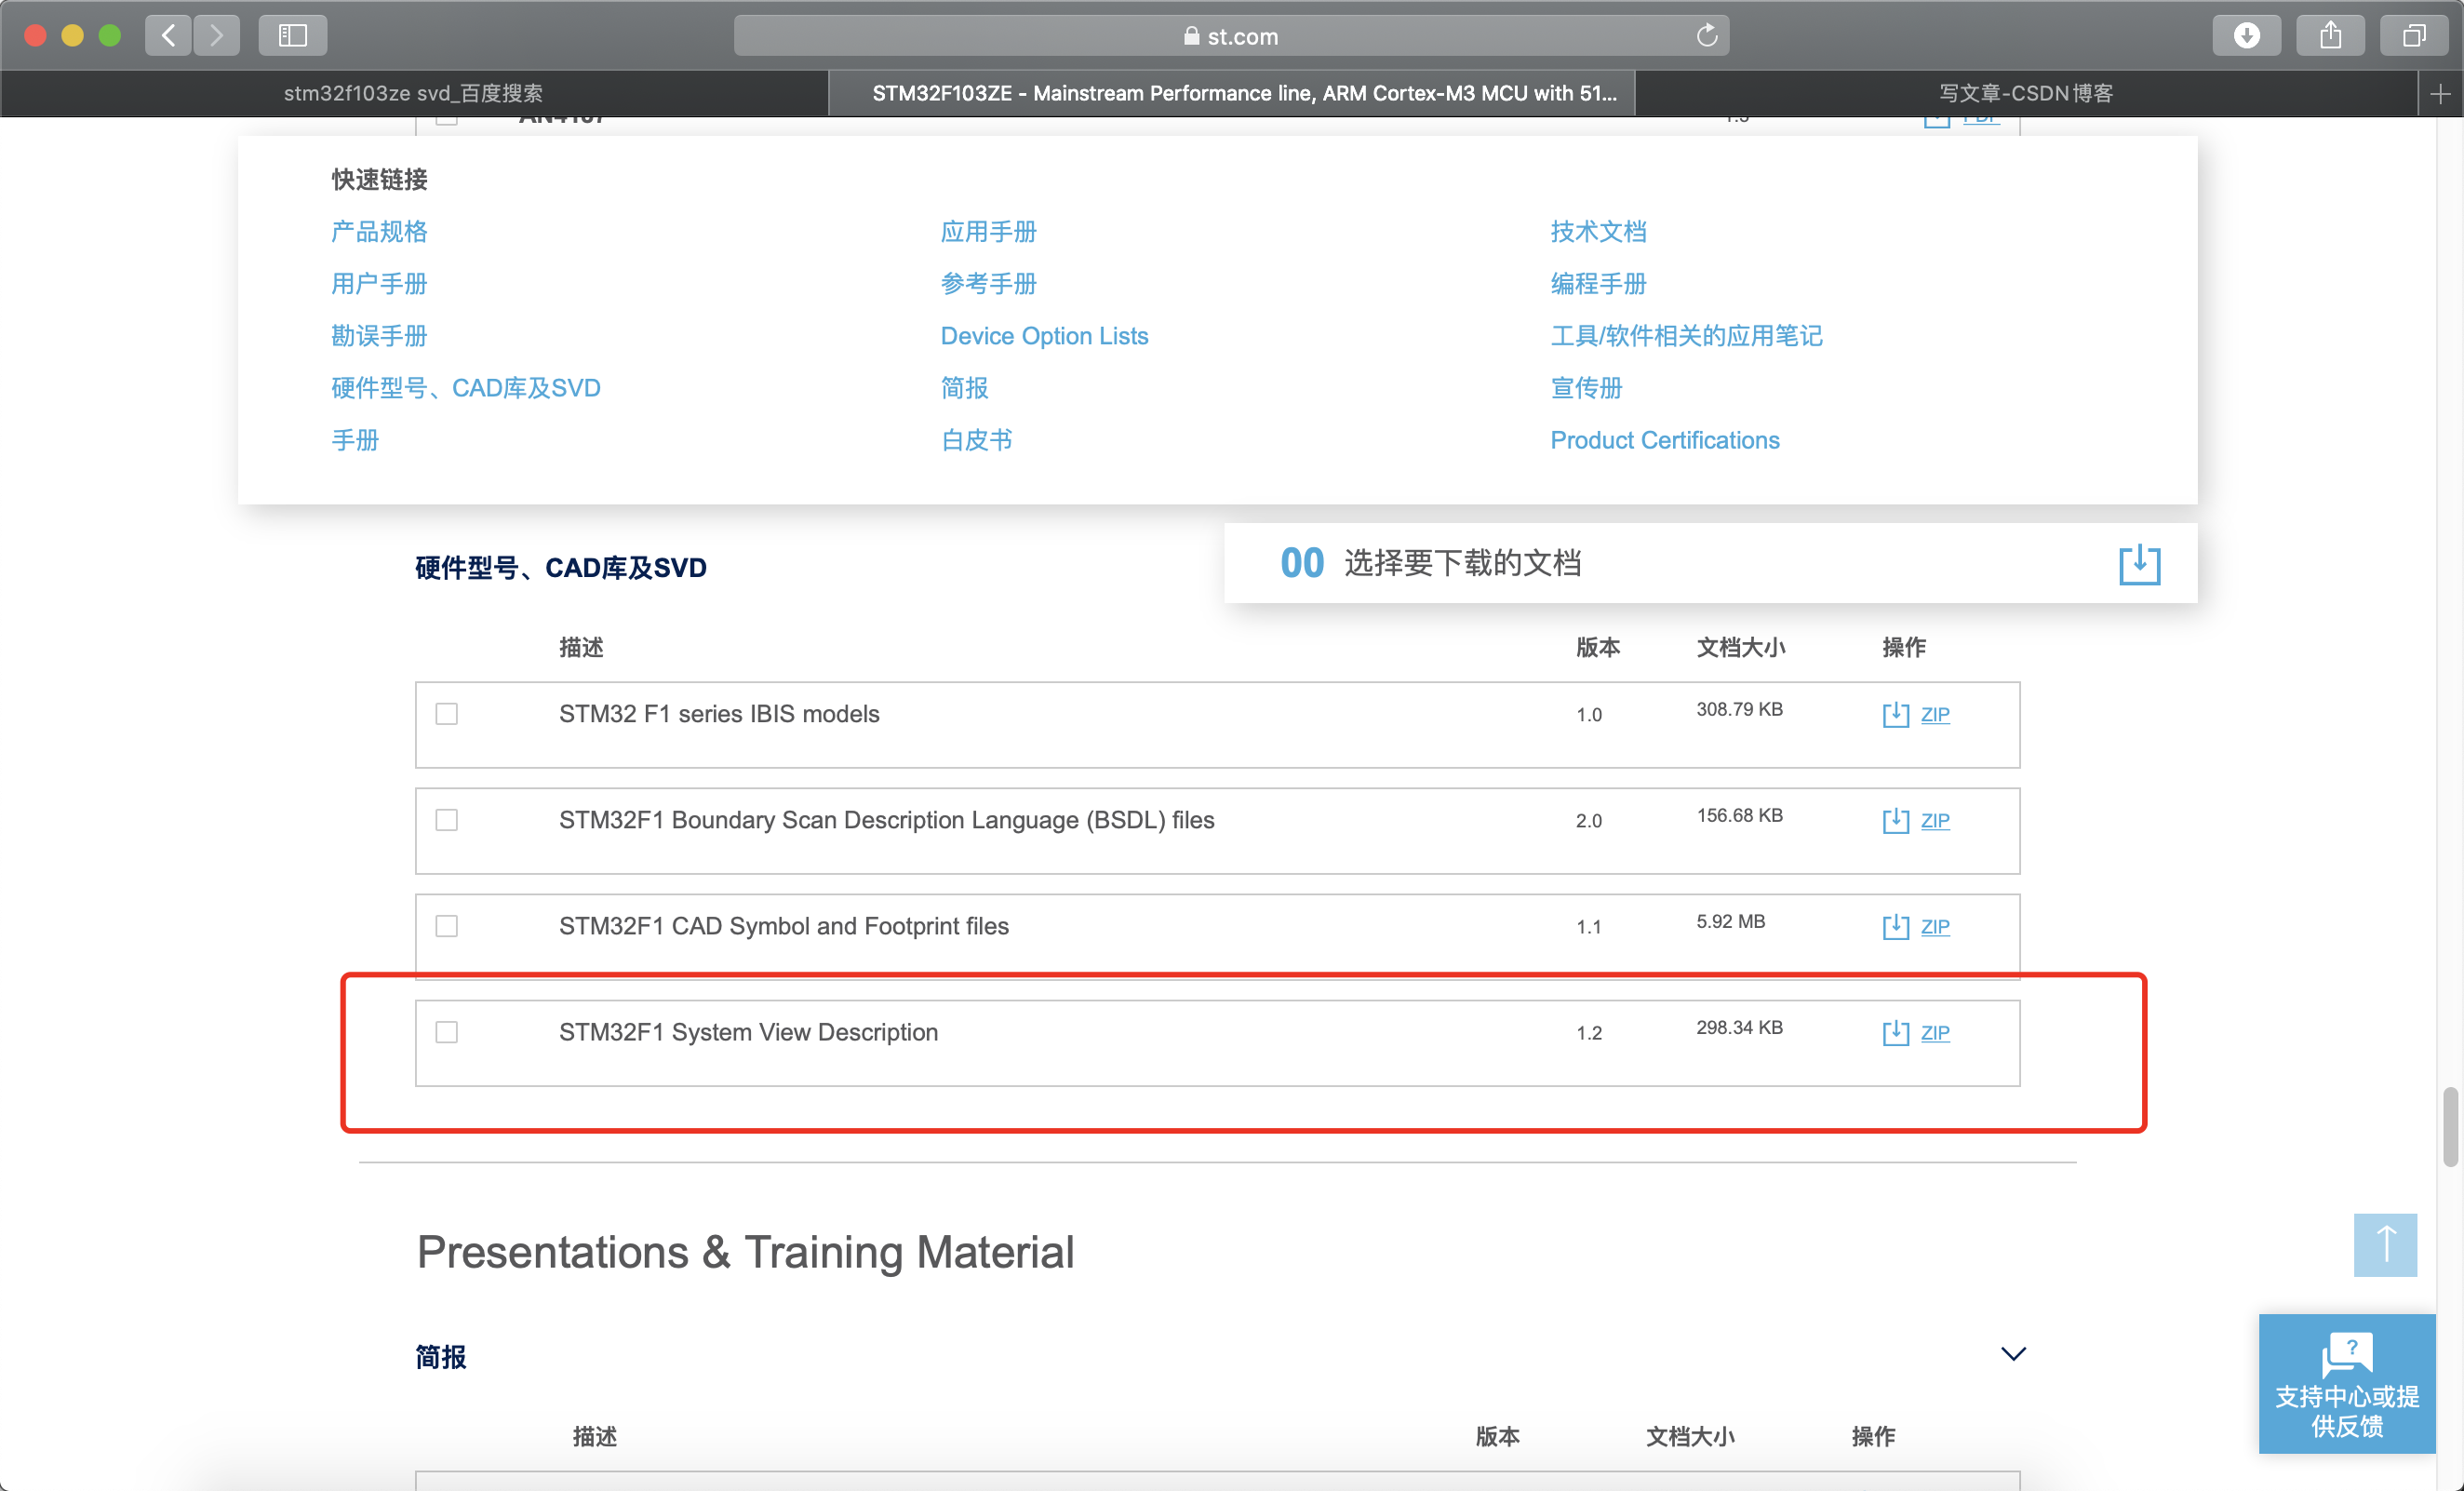Click the 298.34 KB file size value
The width and height of the screenshot is (2464, 1491).
pos(1739,1027)
